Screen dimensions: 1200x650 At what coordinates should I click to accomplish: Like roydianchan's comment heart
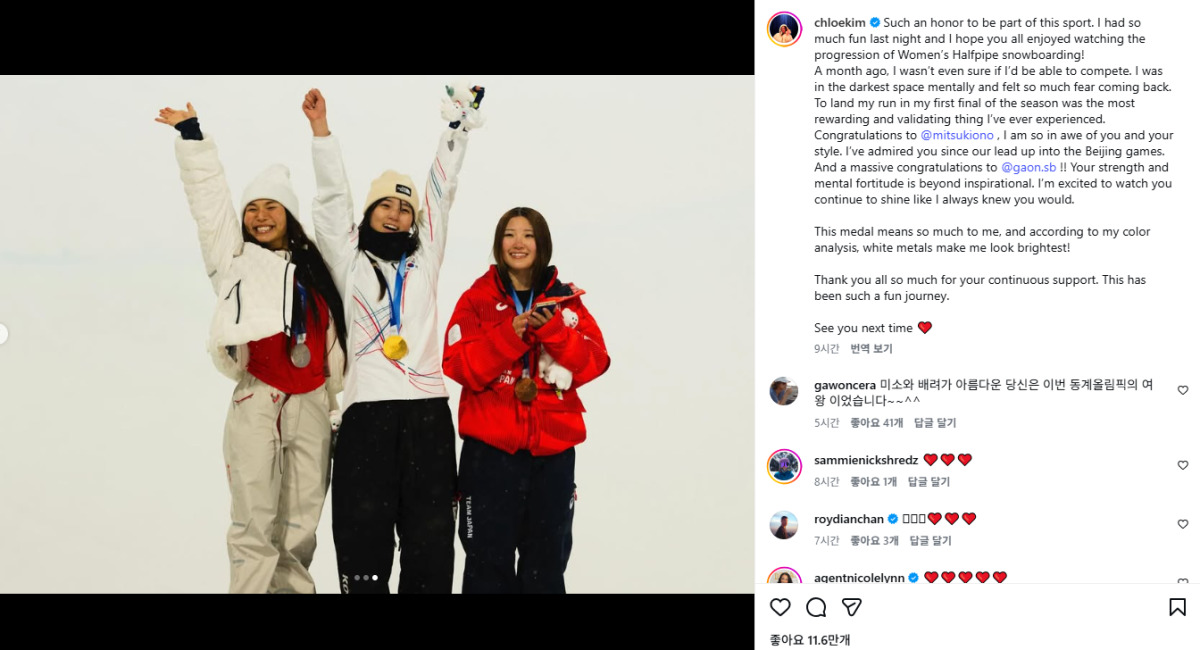coord(1183,524)
